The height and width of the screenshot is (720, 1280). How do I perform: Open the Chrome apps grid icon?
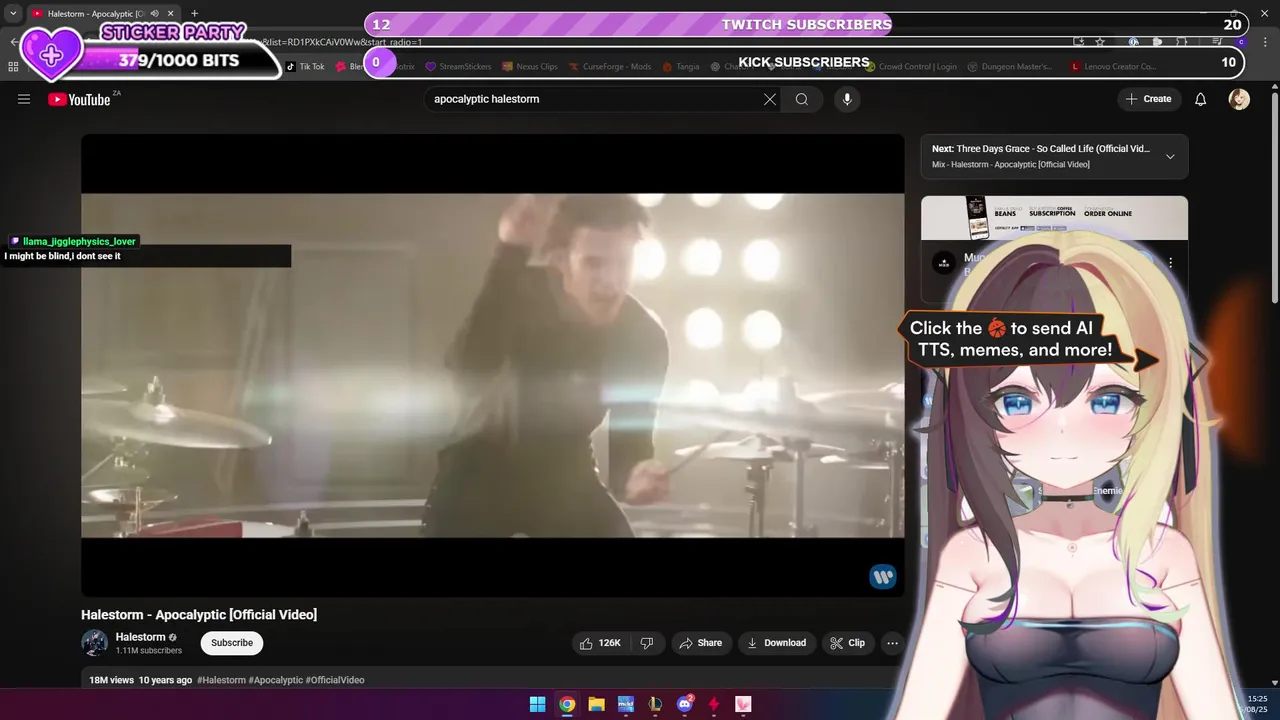click(13, 67)
